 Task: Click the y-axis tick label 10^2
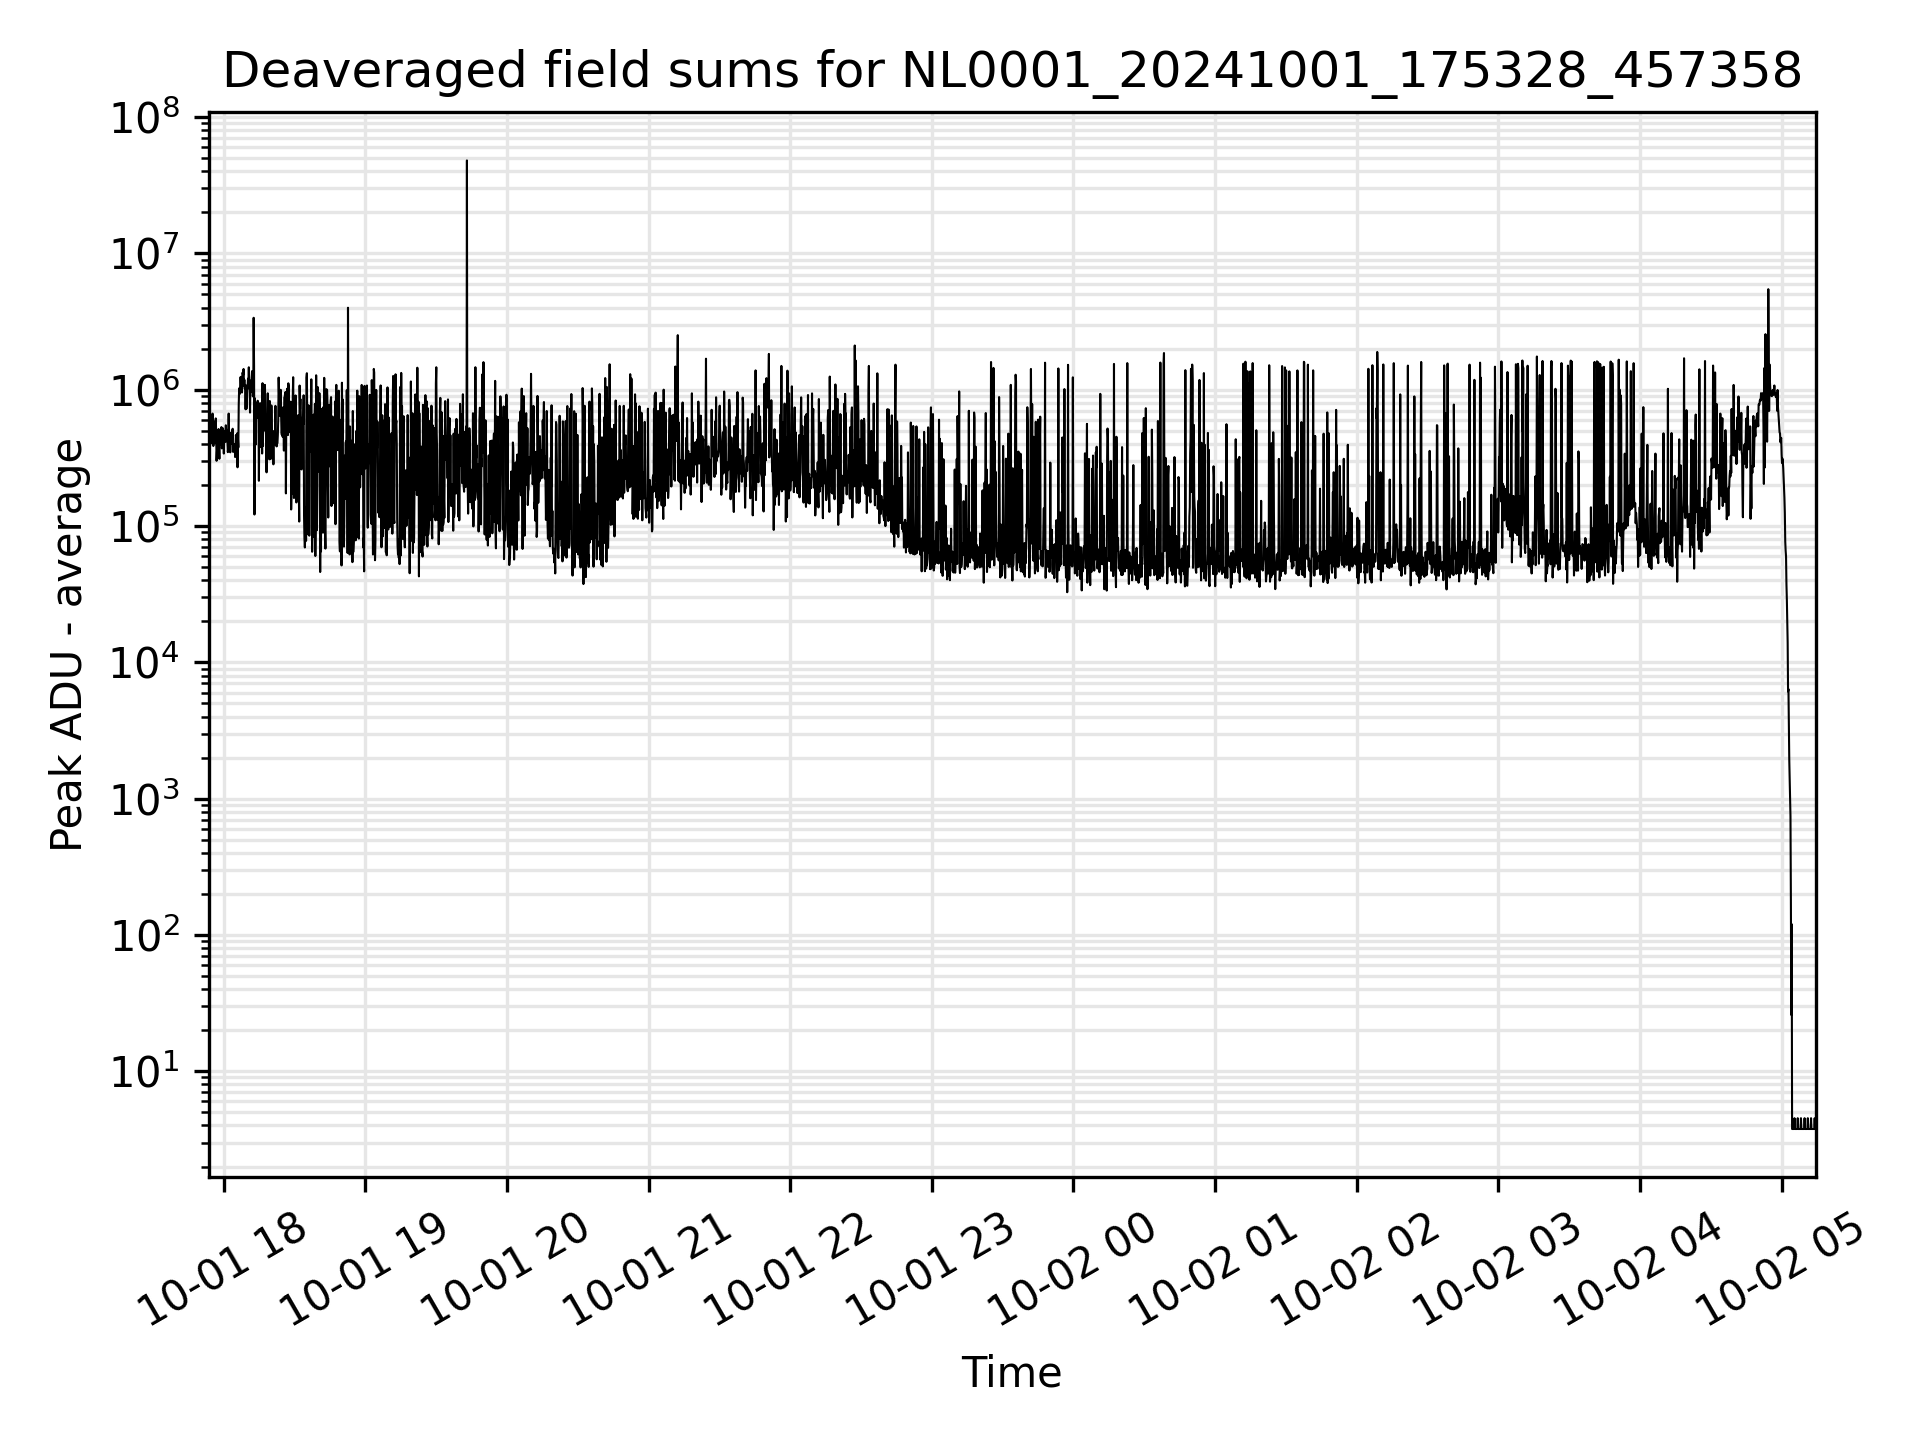[x=144, y=937]
